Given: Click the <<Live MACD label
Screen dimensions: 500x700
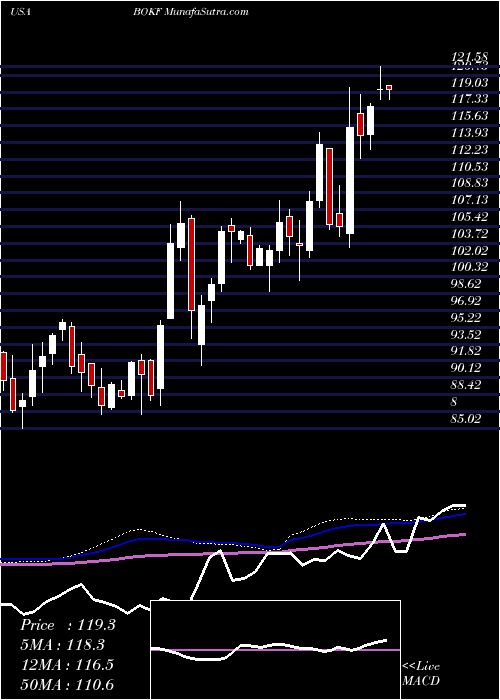Looking at the screenshot, I should [x=421, y=674].
